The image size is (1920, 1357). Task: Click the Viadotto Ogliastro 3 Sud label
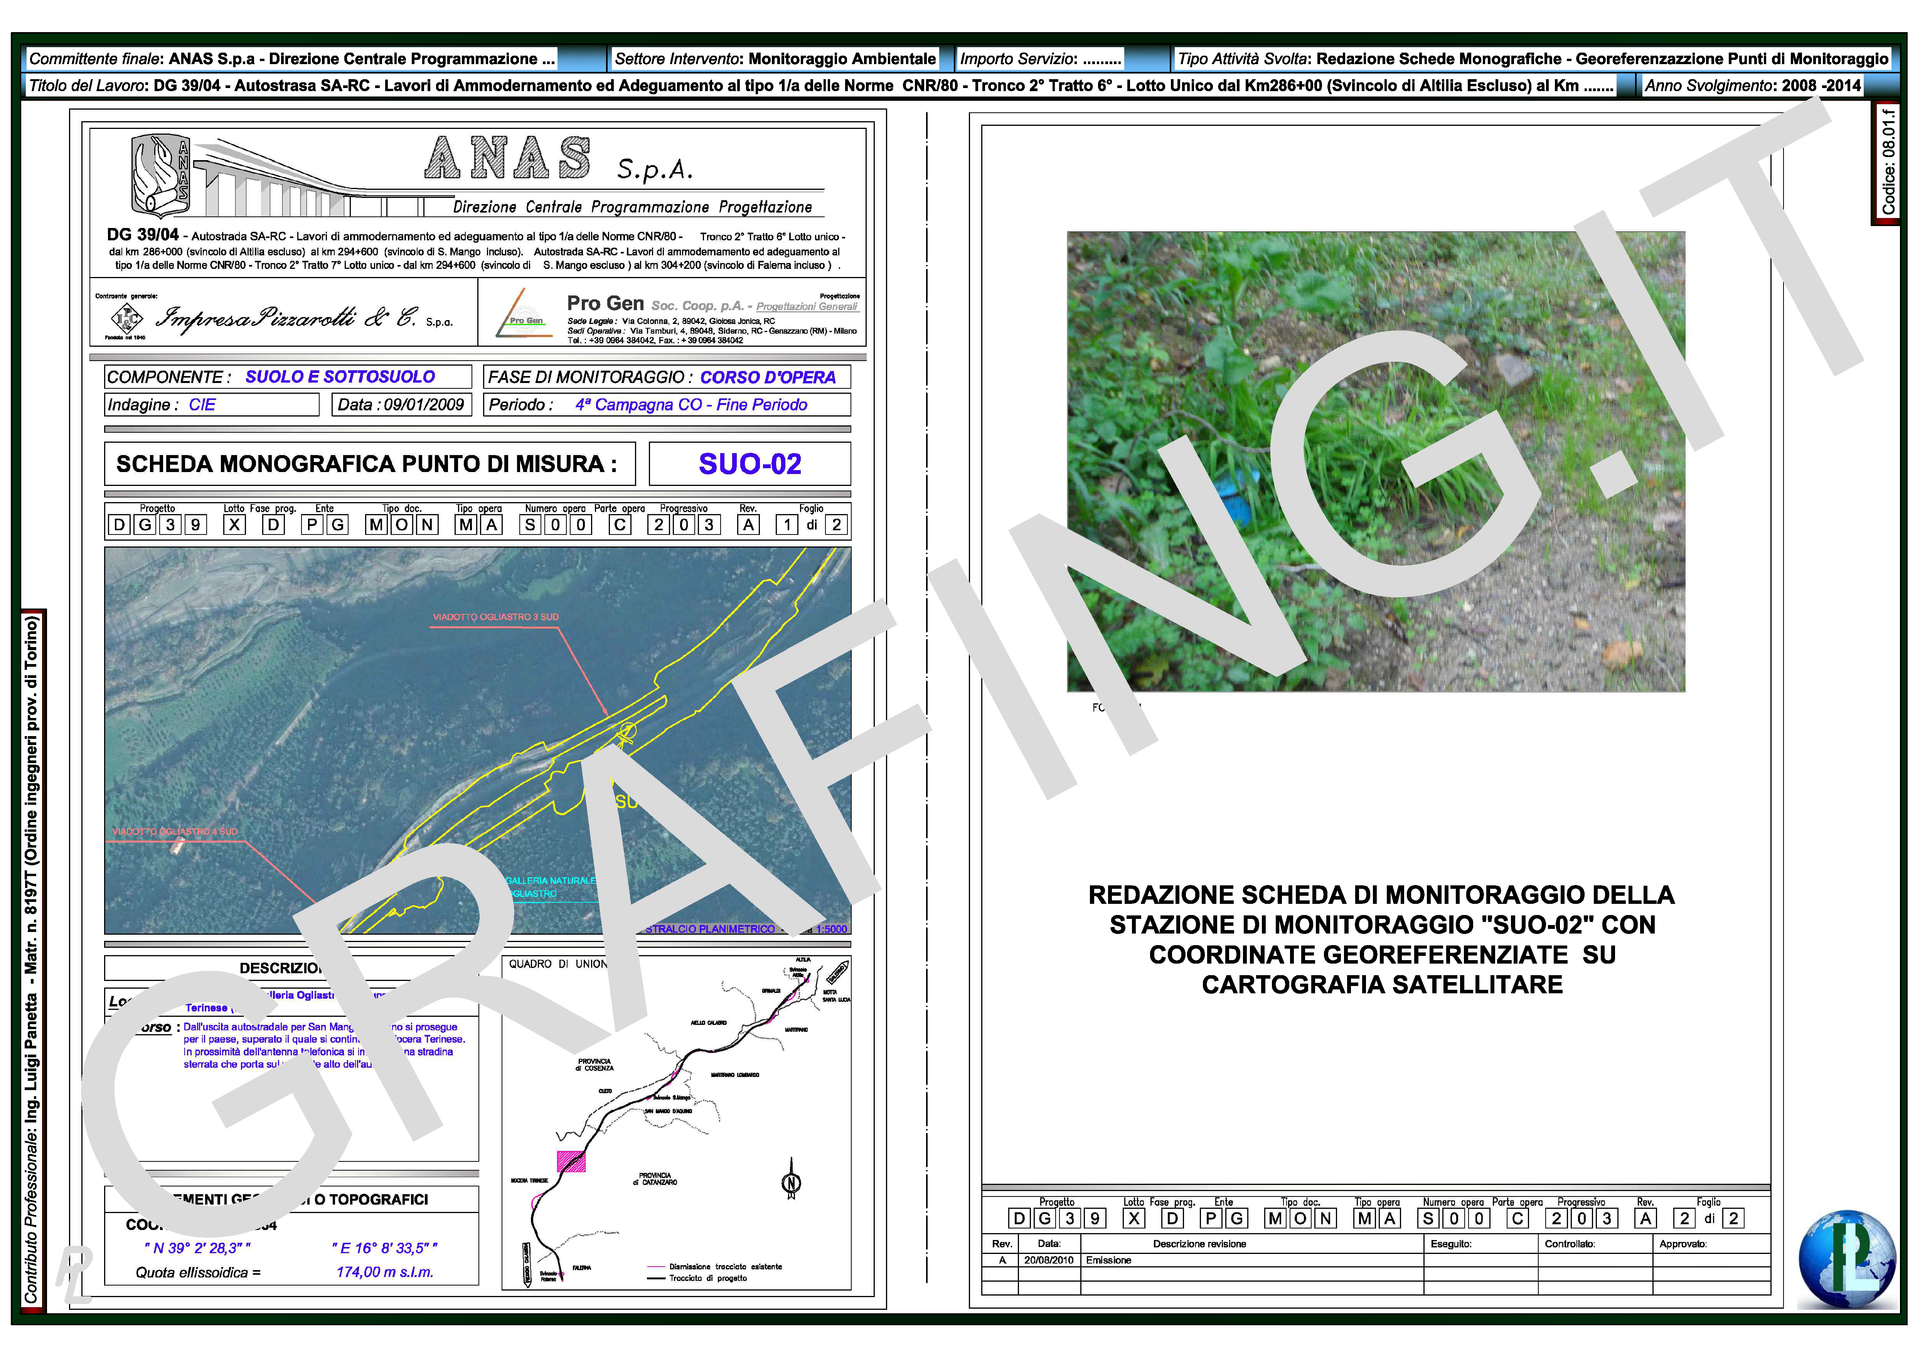(495, 617)
